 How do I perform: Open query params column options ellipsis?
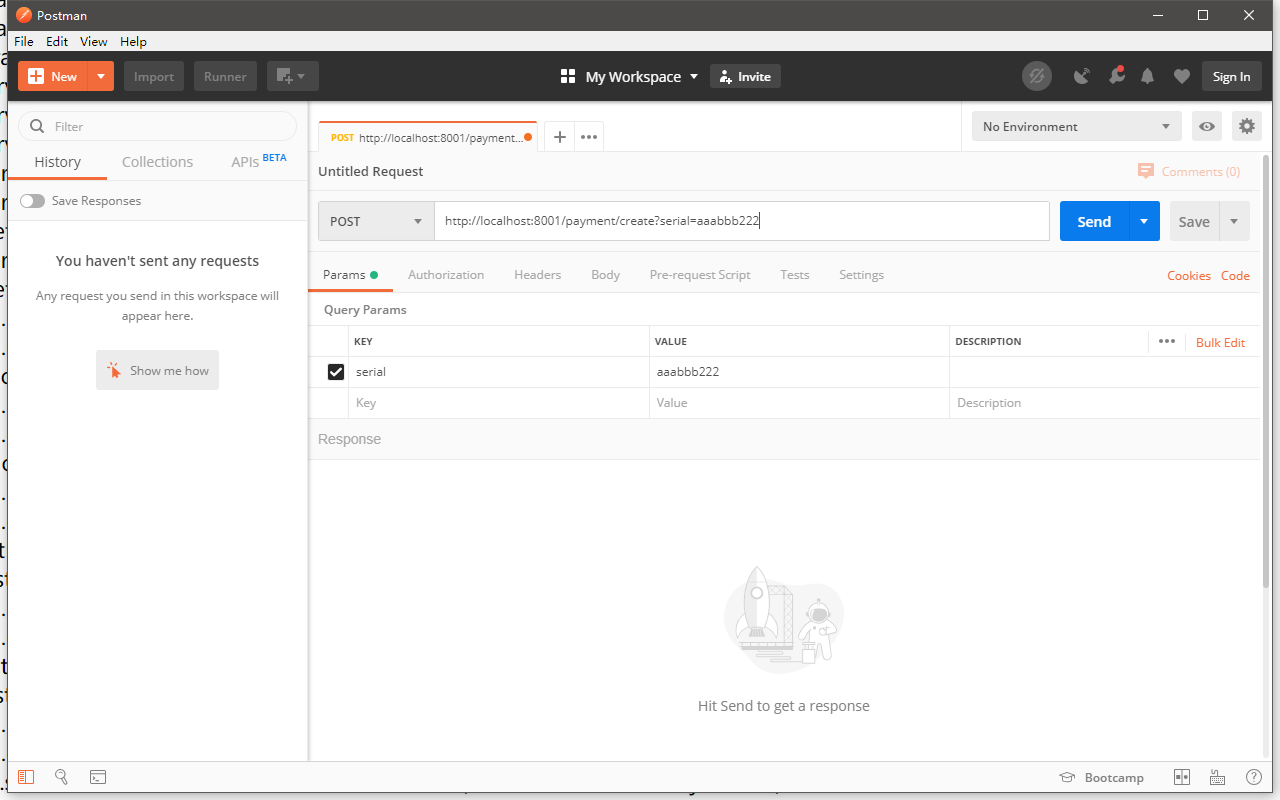pos(1167,341)
